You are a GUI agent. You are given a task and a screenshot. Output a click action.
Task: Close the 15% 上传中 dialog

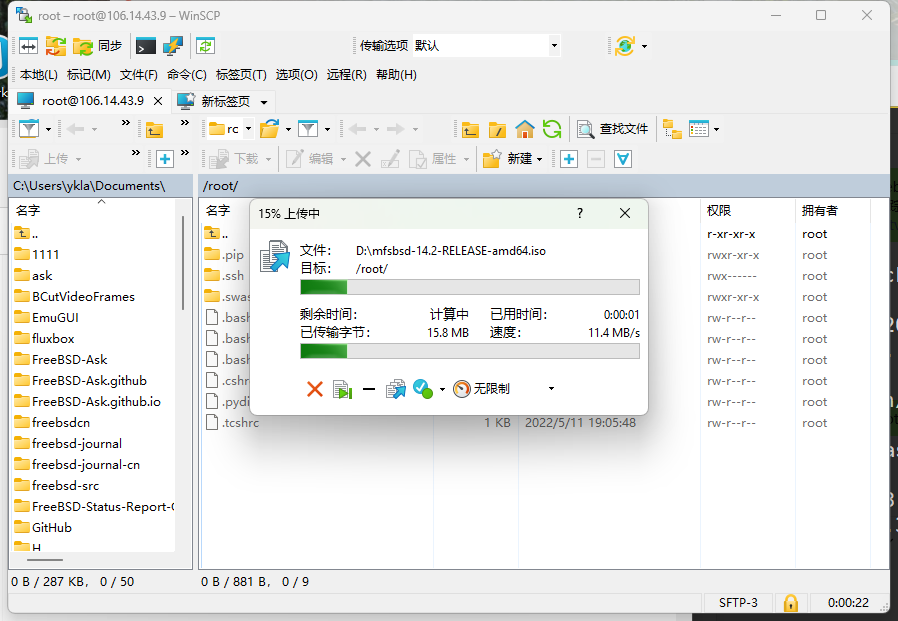click(625, 213)
